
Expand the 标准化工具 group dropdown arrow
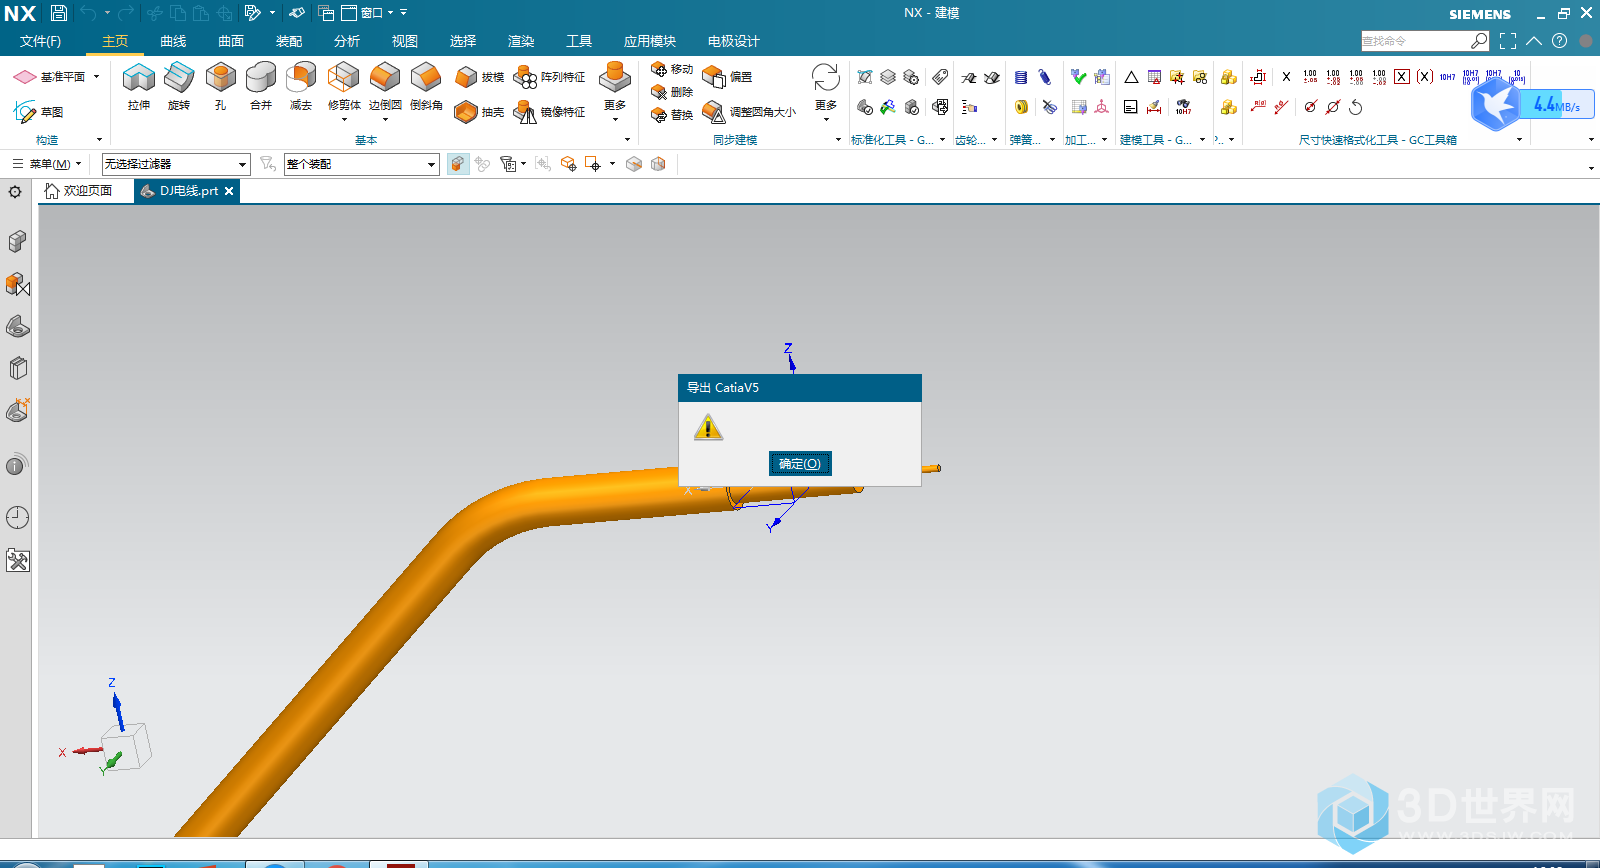[x=943, y=140]
